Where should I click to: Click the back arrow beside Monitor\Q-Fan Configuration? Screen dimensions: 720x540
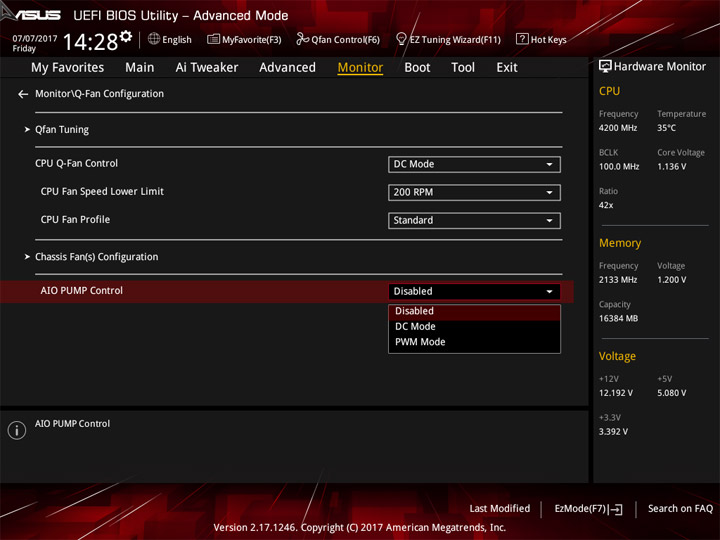(23, 94)
